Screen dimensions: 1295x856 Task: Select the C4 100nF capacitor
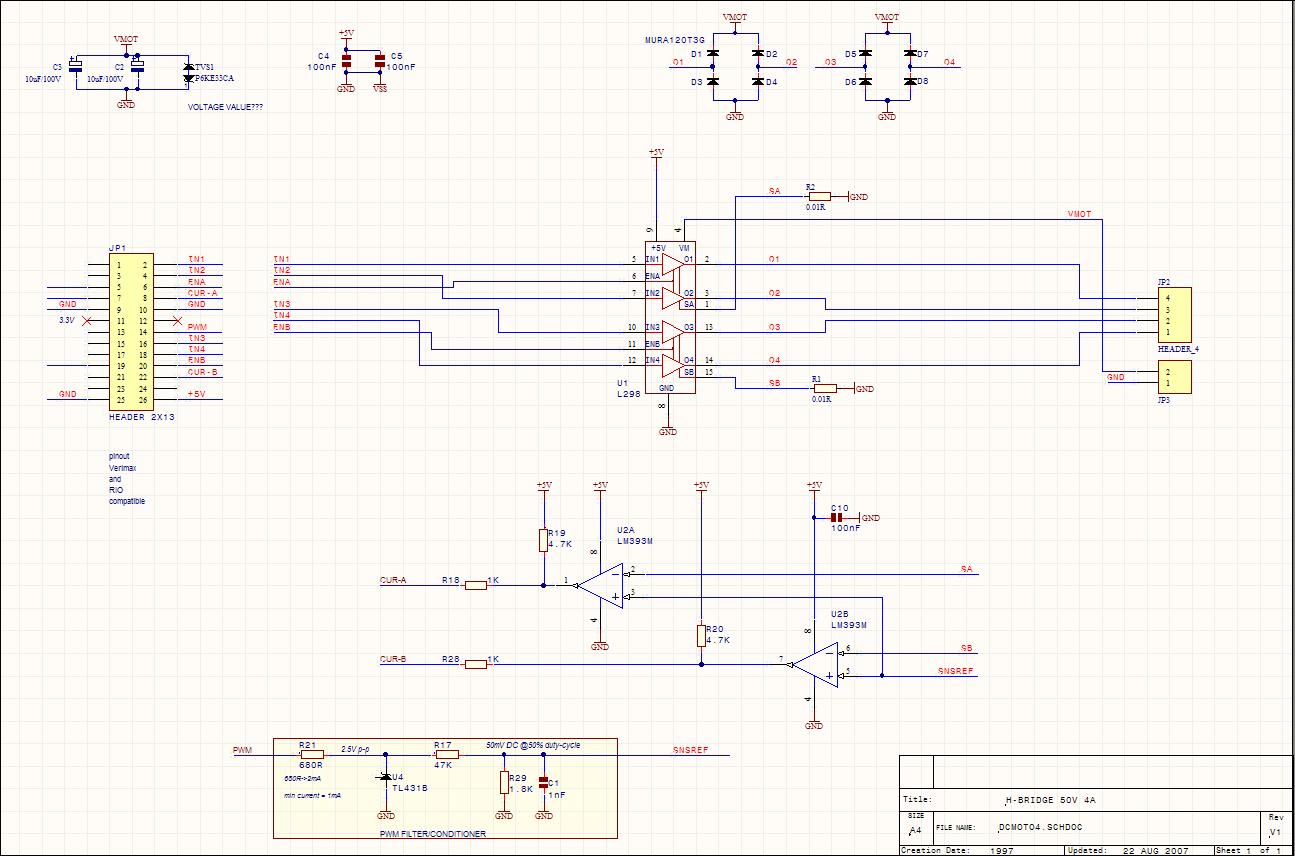click(346, 61)
